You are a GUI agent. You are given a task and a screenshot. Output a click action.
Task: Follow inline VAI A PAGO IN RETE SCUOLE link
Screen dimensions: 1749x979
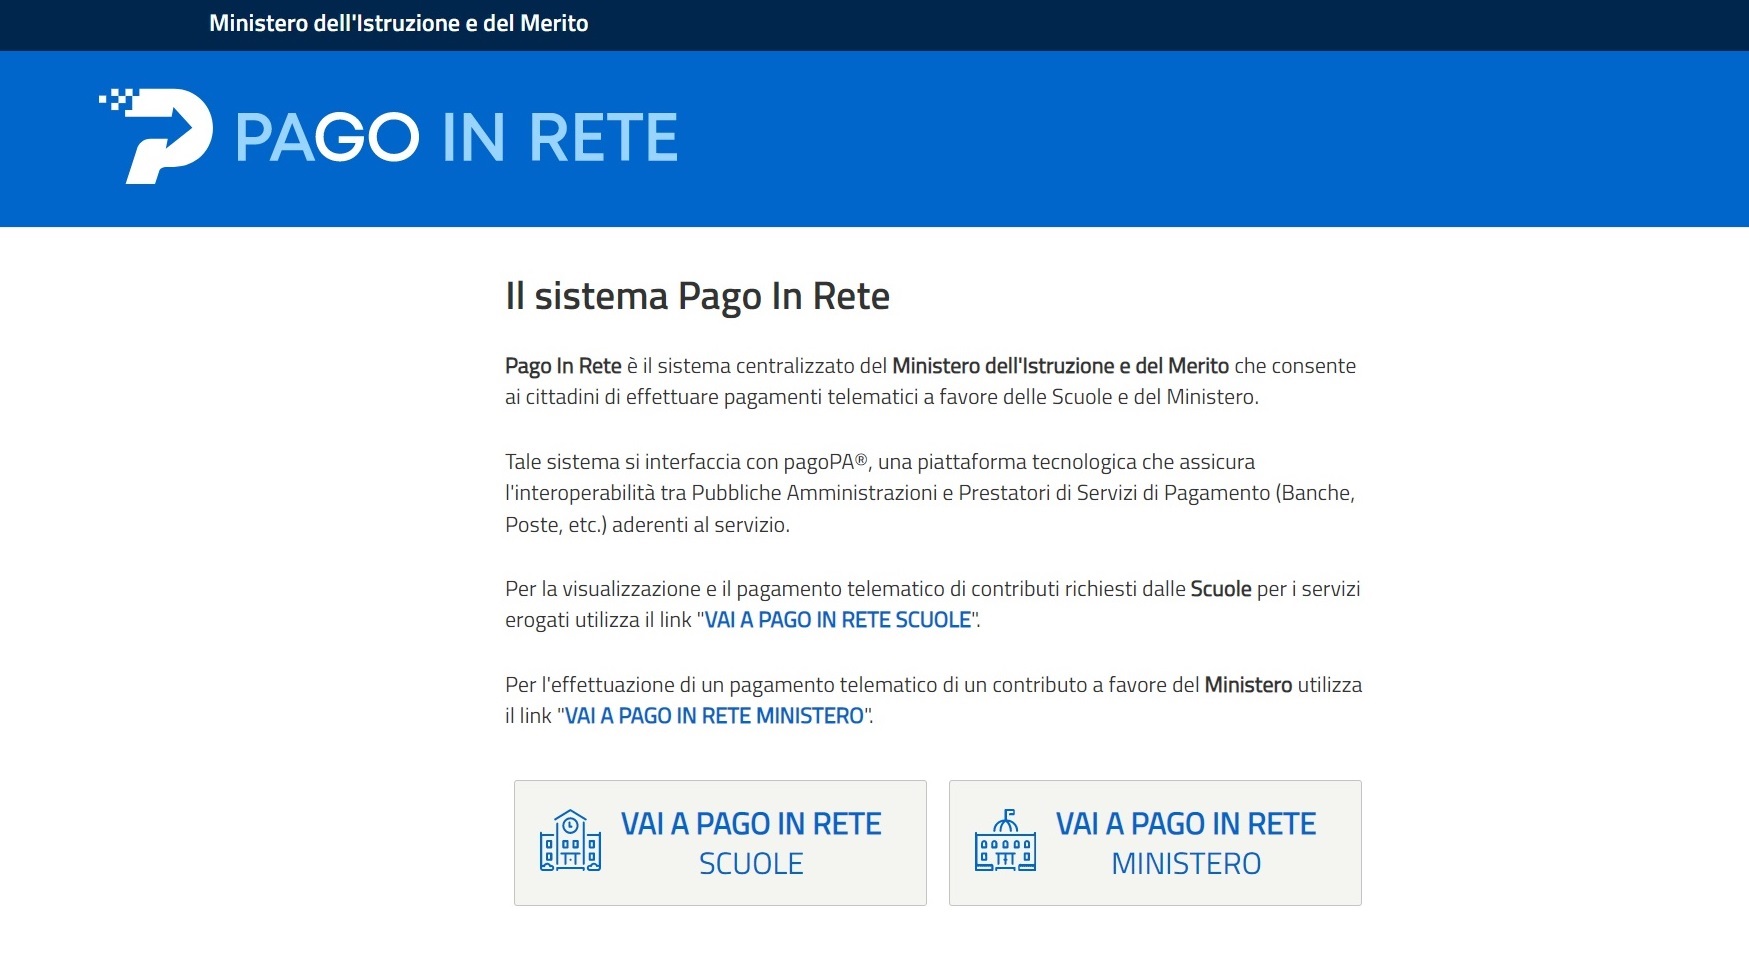(838, 620)
